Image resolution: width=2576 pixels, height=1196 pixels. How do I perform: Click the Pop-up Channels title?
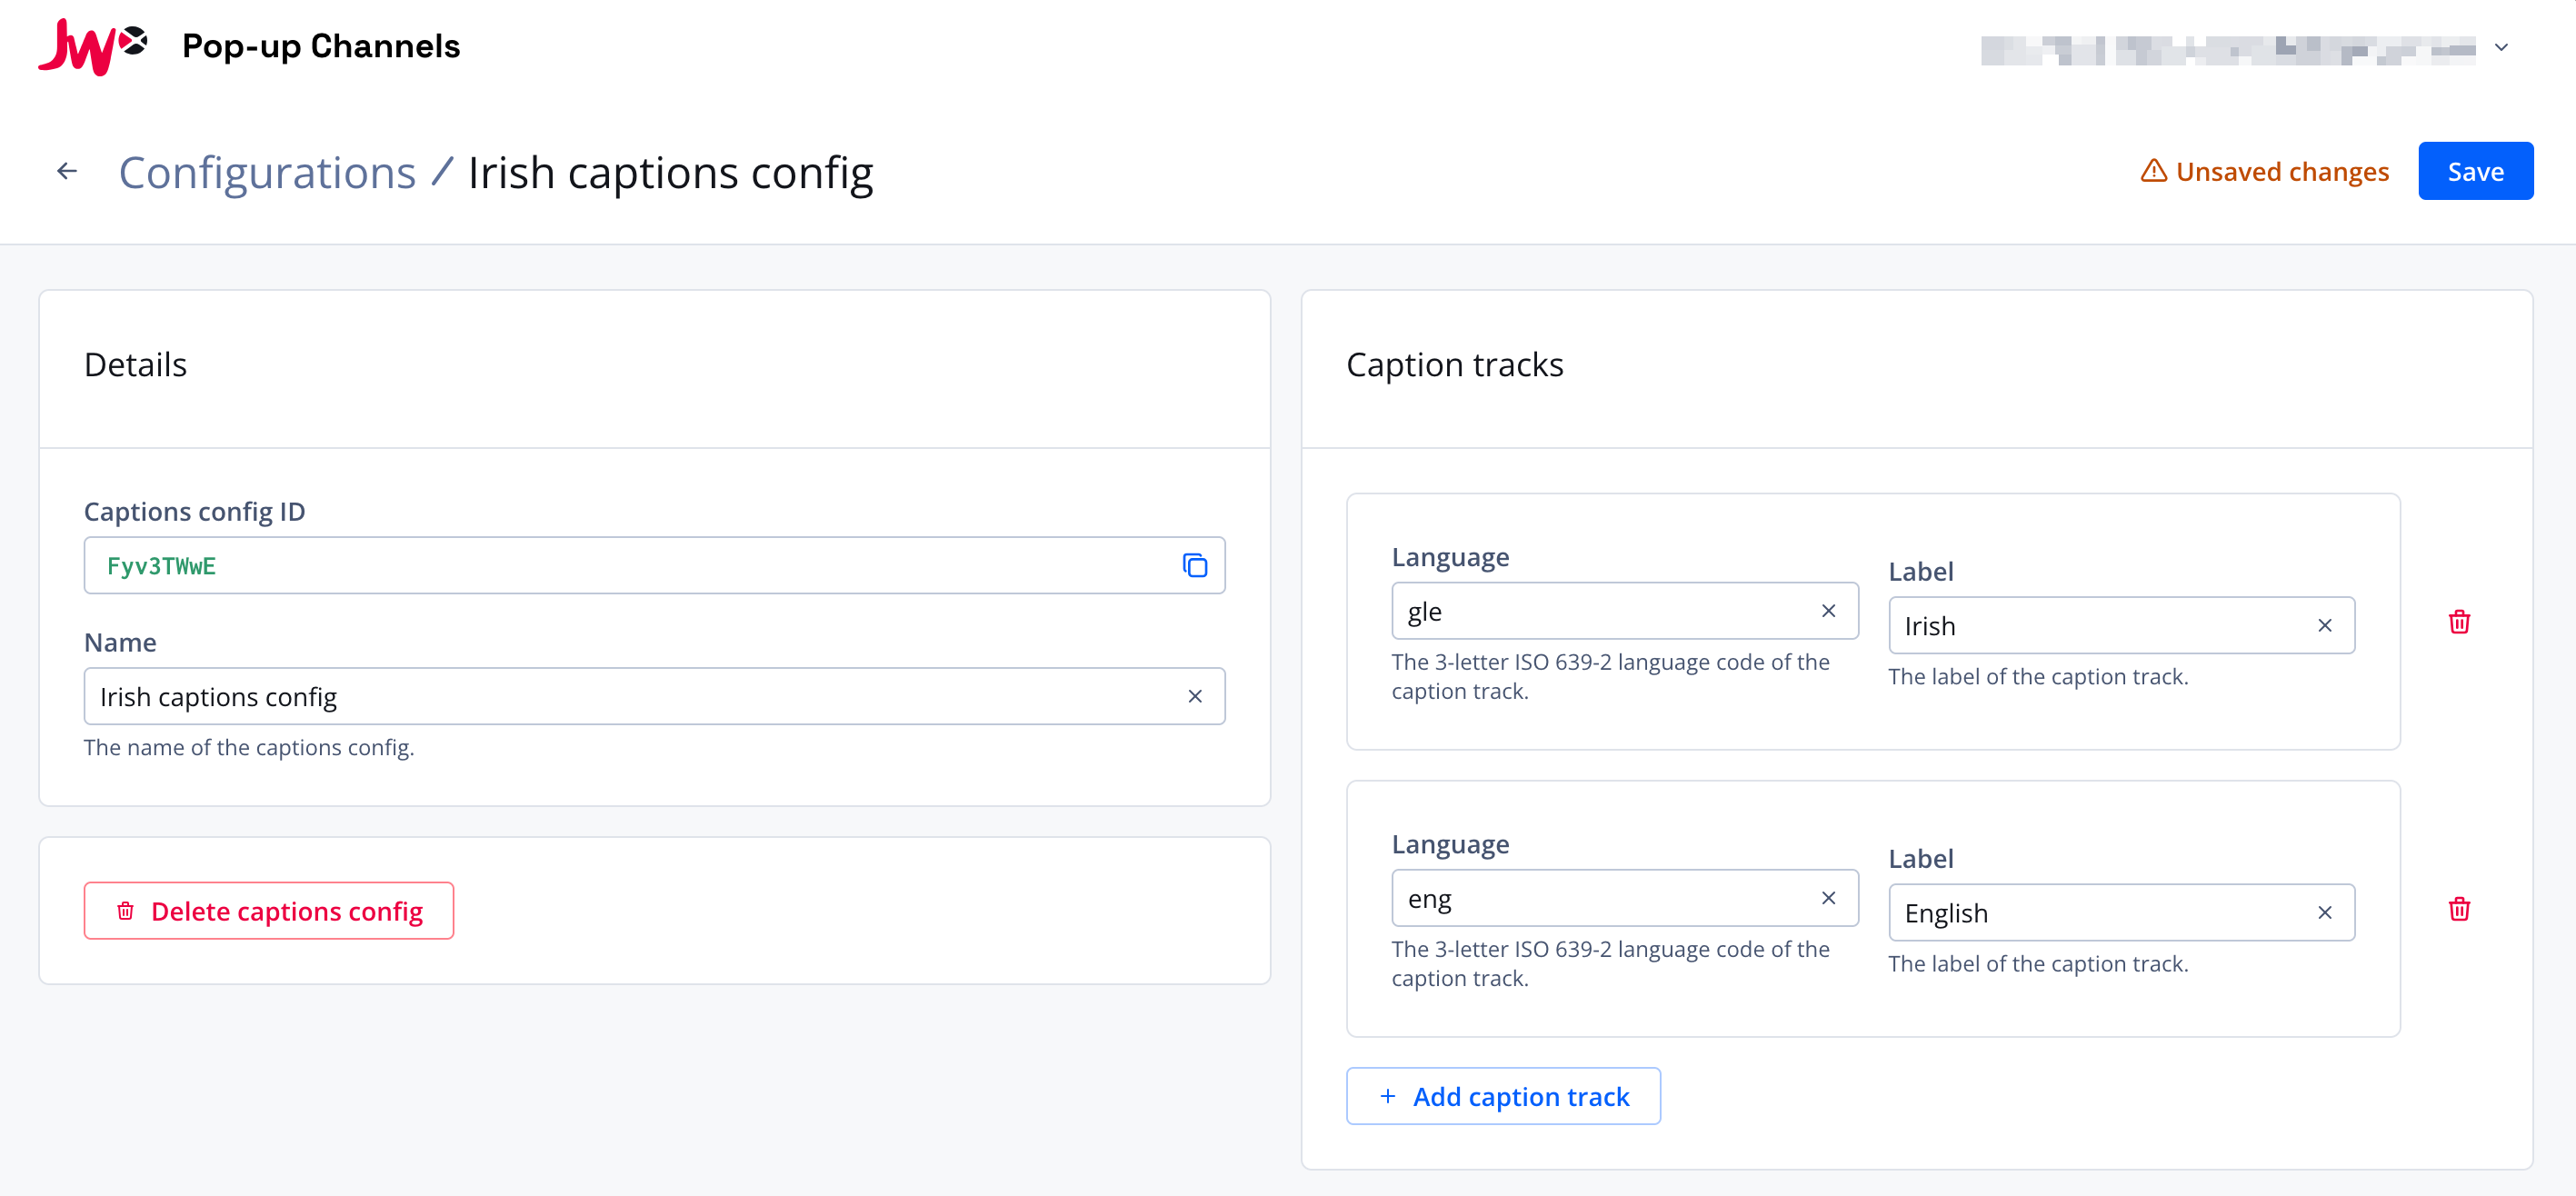point(321,46)
